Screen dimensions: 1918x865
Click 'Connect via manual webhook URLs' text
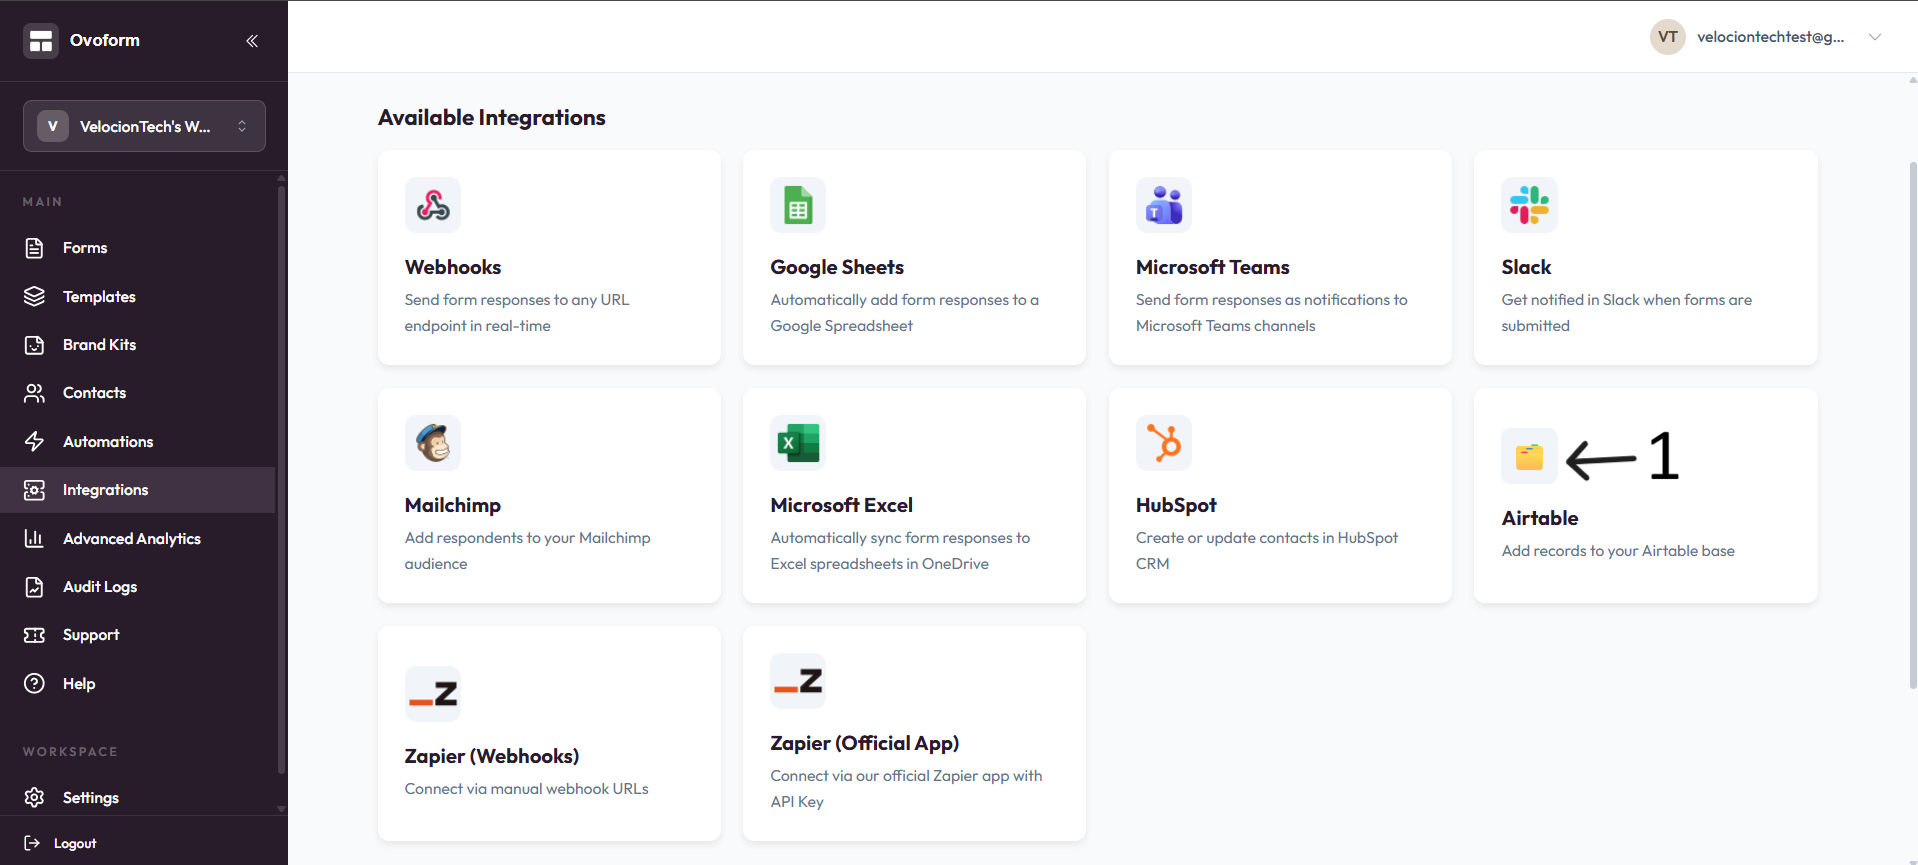point(527,789)
